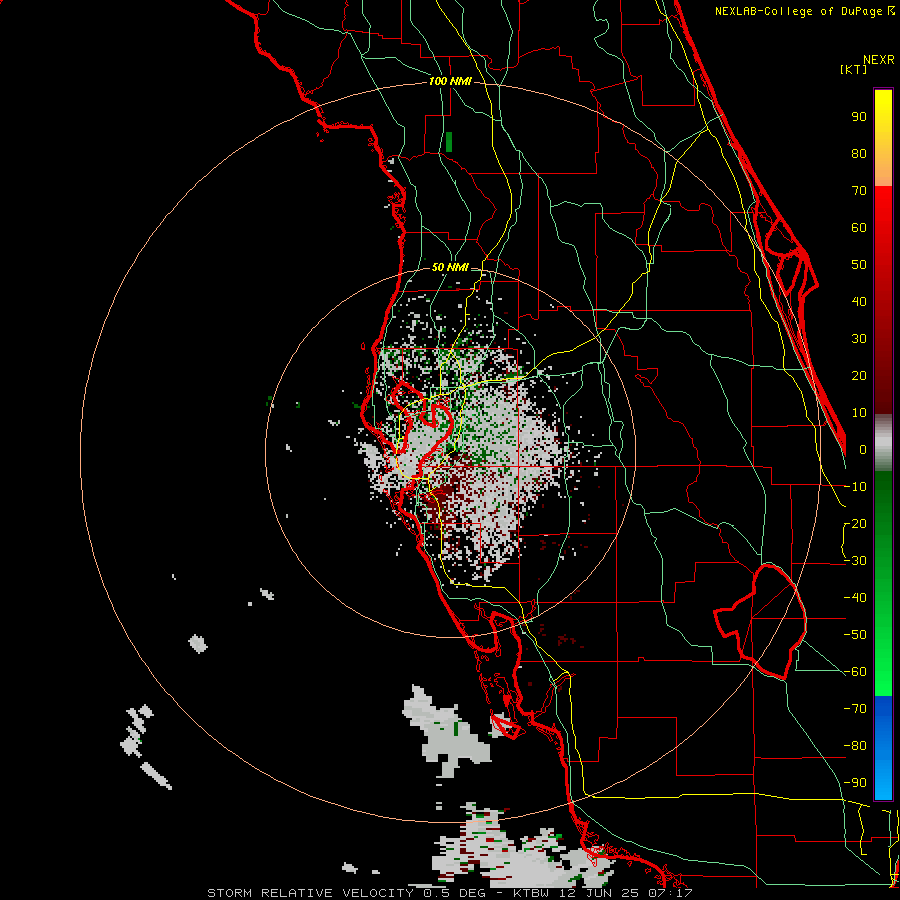Viewport: 900px width, 900px height.
Task: Click the -10 knot label on the scale
Action: click(x=855, y=487)
